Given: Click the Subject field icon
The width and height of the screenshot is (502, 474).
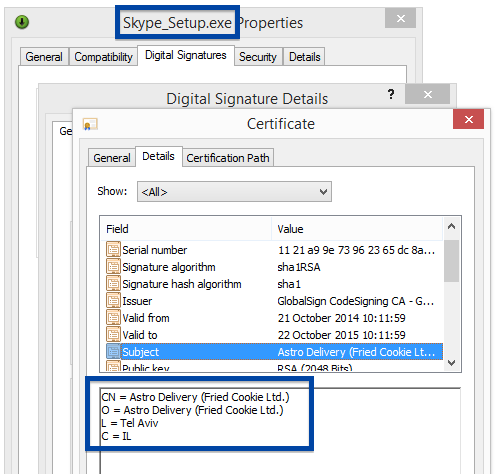Looking at the screenshot, I should click(113, 351).
